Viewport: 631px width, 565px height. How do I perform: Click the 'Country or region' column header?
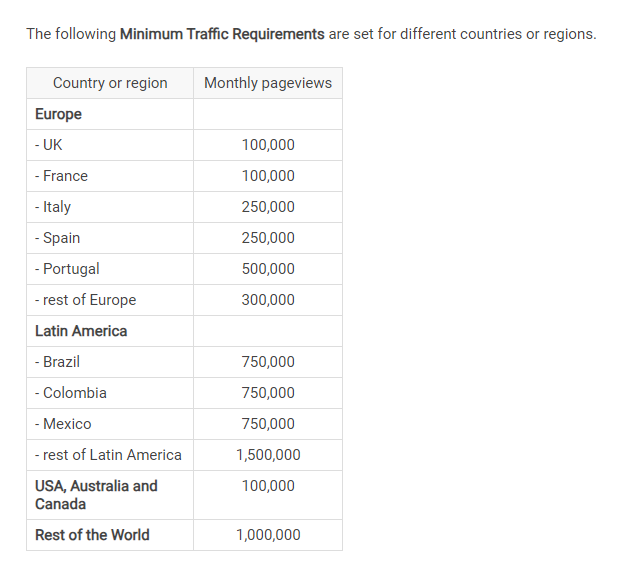(x=110, y=83)
